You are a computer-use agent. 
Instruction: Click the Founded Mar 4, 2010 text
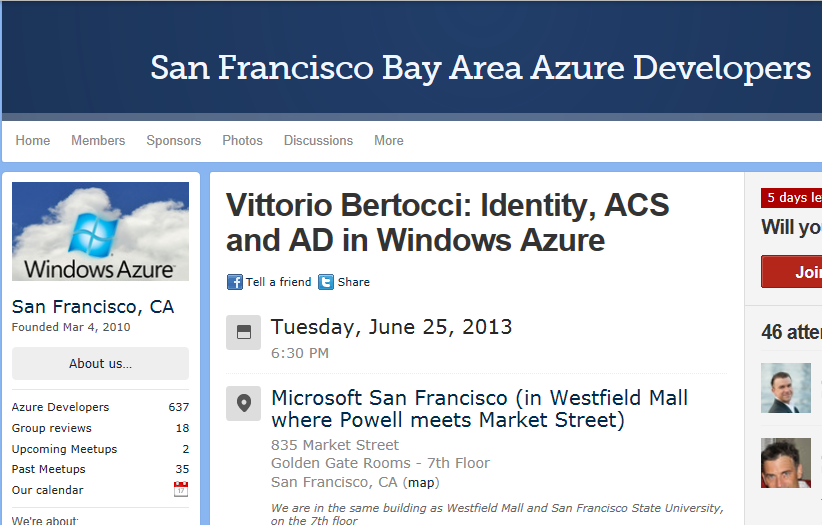click(71, 327)
